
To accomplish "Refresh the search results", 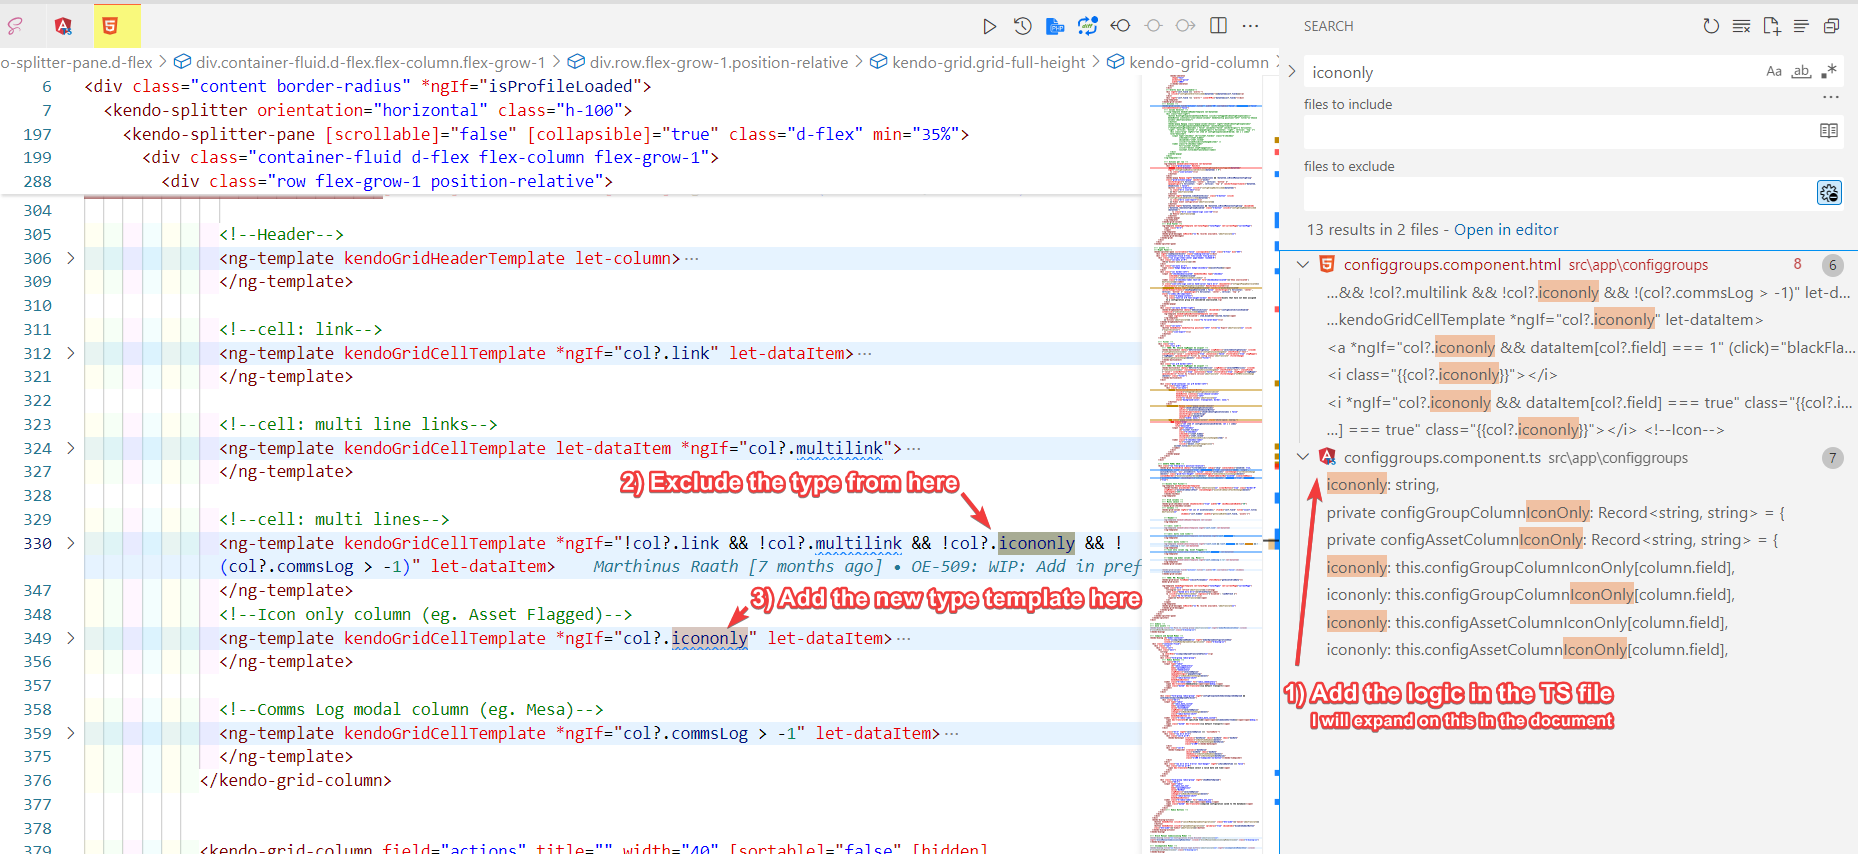I will pyautogui.click(x=1711, y=26).
